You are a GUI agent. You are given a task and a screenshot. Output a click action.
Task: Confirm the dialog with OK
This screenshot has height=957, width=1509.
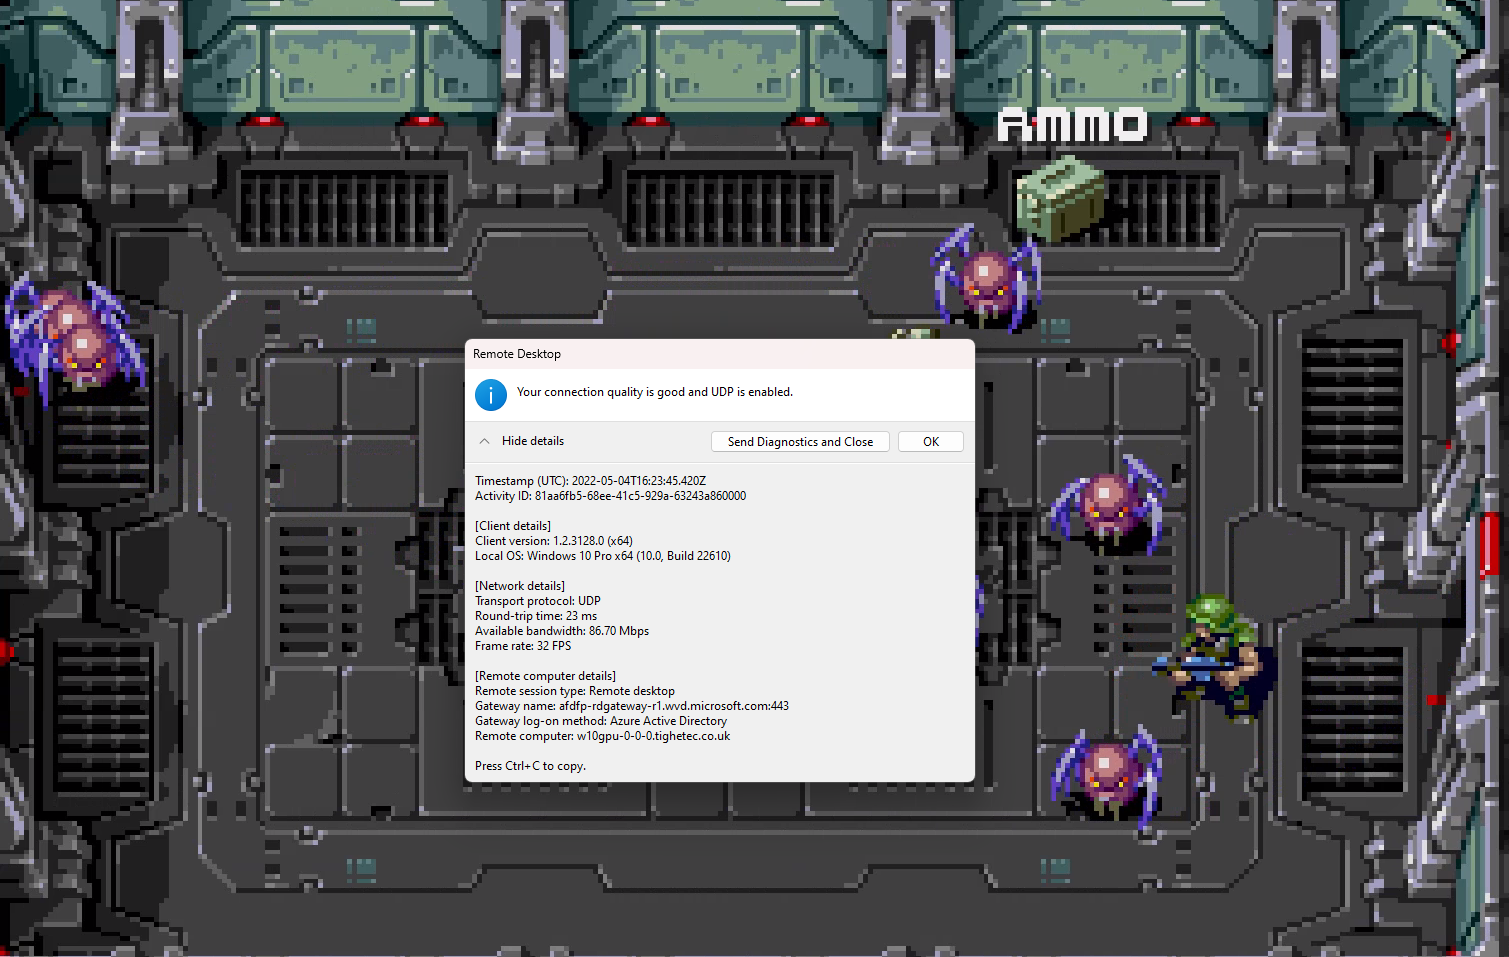pyautogui.click(x=930, y=442)
